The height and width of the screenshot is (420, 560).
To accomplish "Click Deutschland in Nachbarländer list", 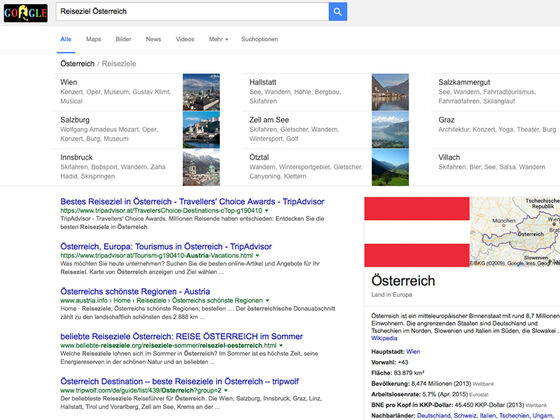I will coord(434,416).
